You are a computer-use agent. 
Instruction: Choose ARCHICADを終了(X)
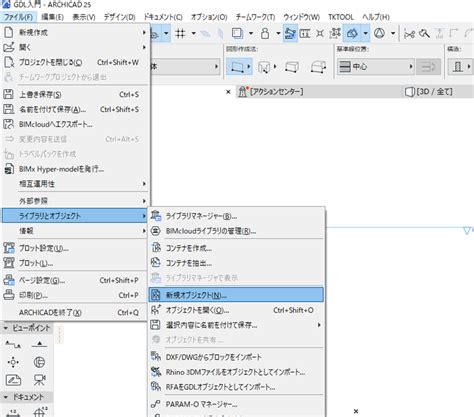click(75, 313)
